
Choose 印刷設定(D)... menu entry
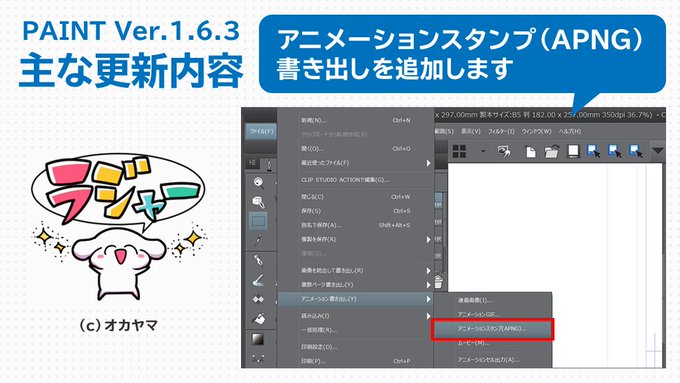(x=356, y=347)
